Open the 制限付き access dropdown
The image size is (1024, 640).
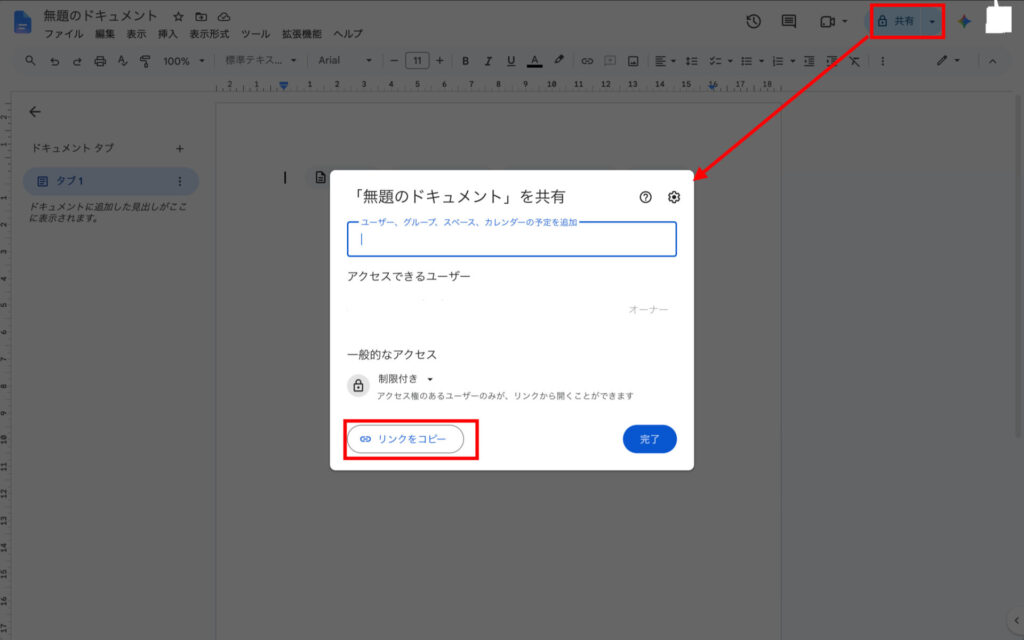point(406,379)
